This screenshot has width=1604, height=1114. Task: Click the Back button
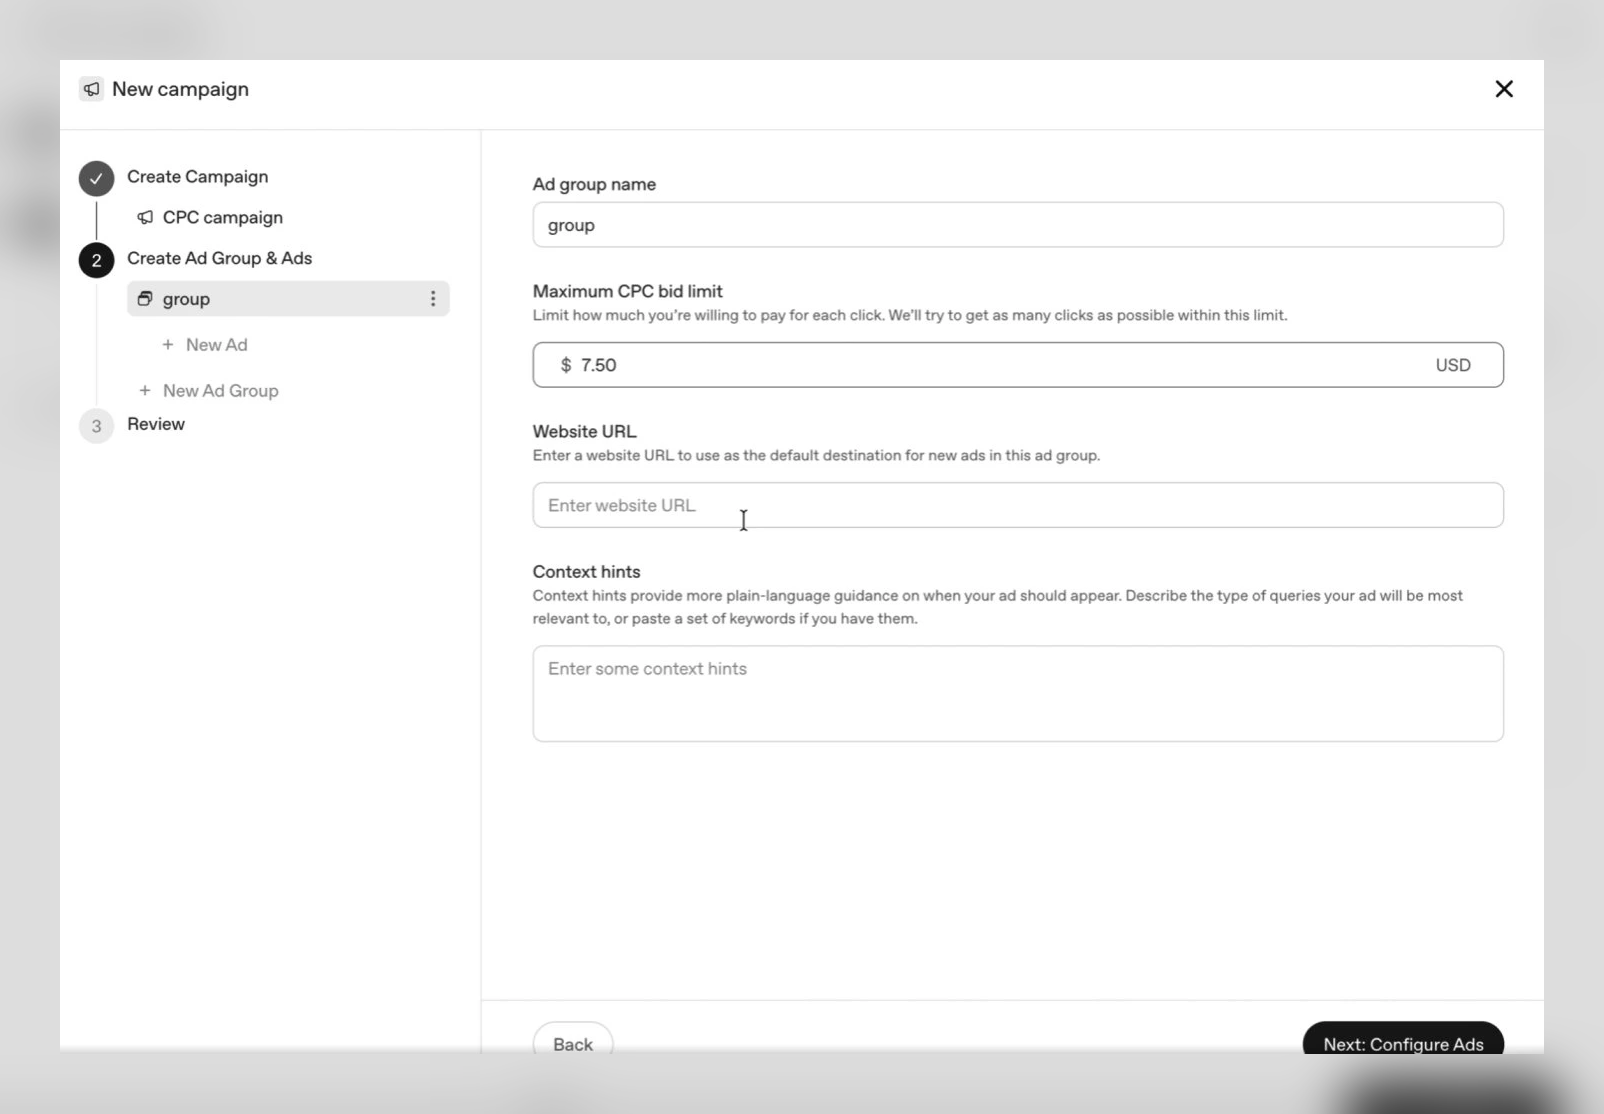[573, 1040]
